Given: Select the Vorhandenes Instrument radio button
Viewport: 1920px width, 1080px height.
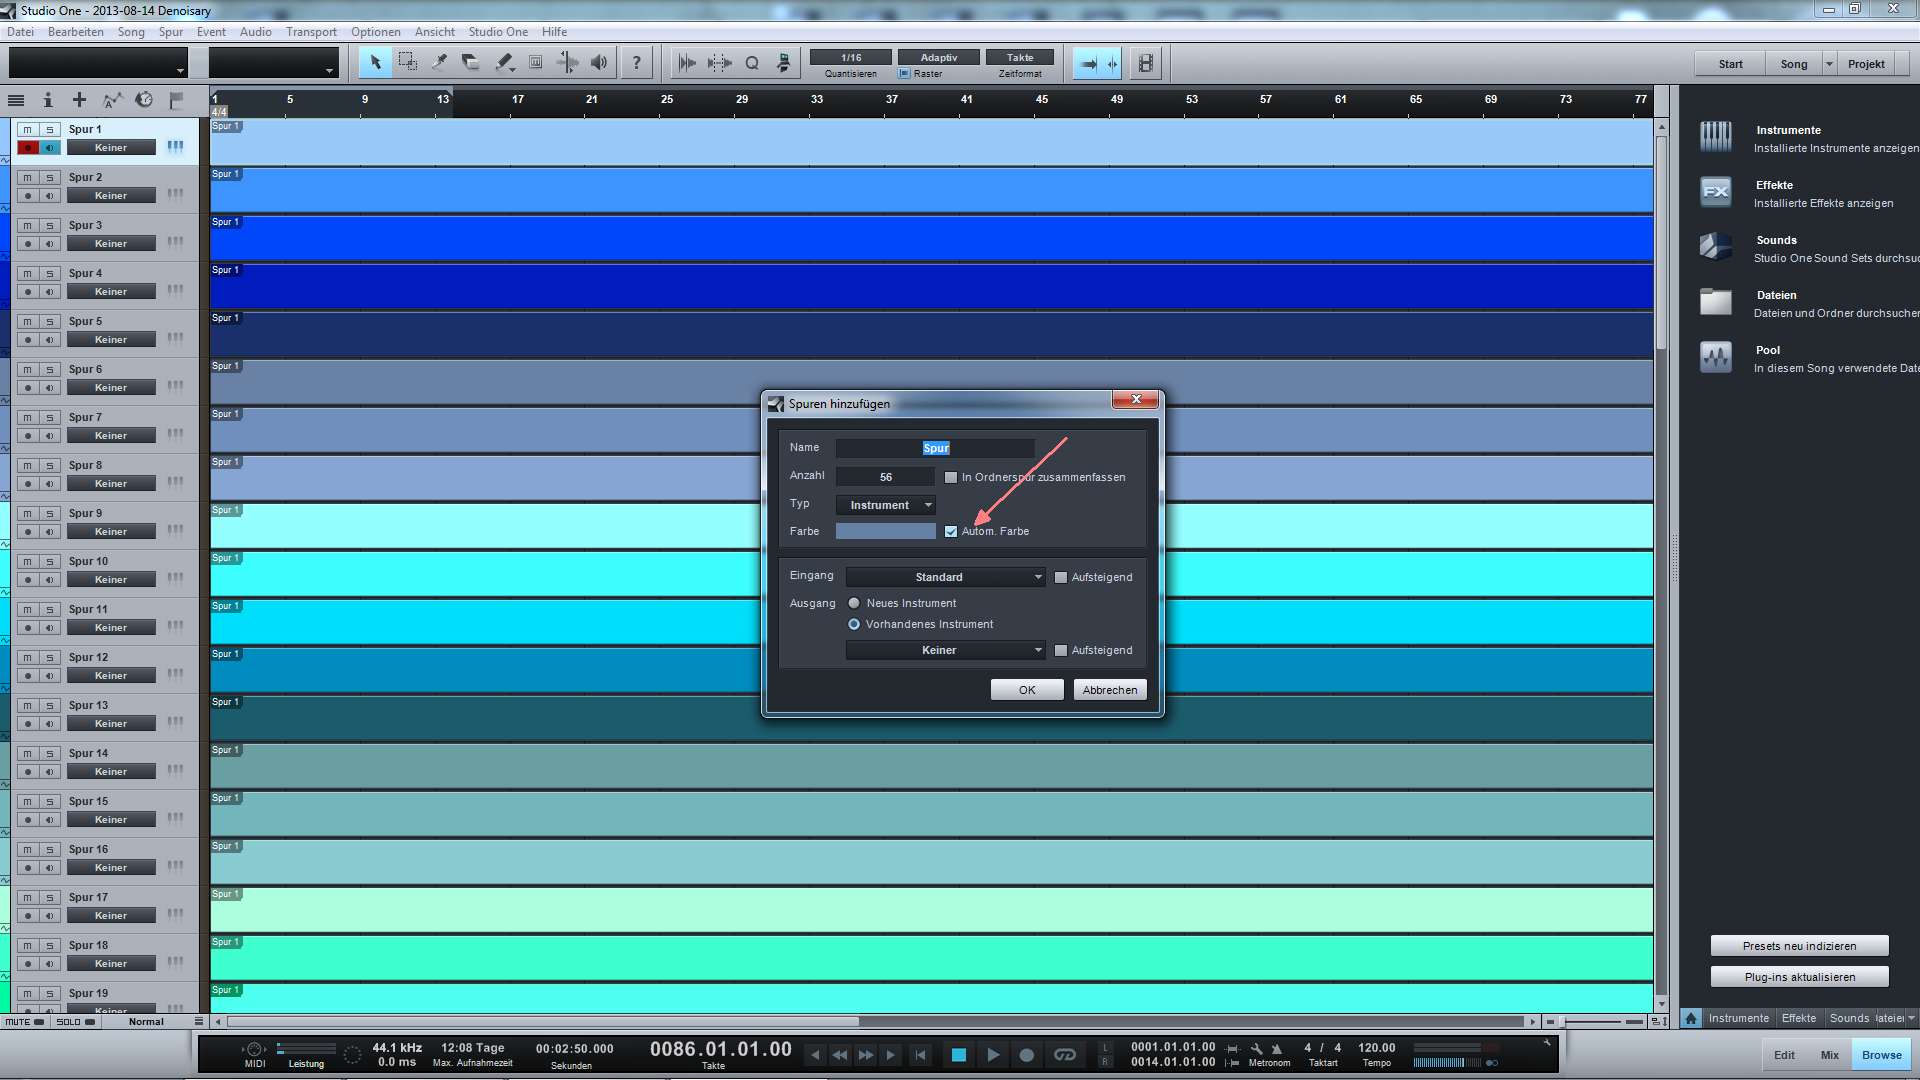Looking at the screenshot, I should point(854,624).
